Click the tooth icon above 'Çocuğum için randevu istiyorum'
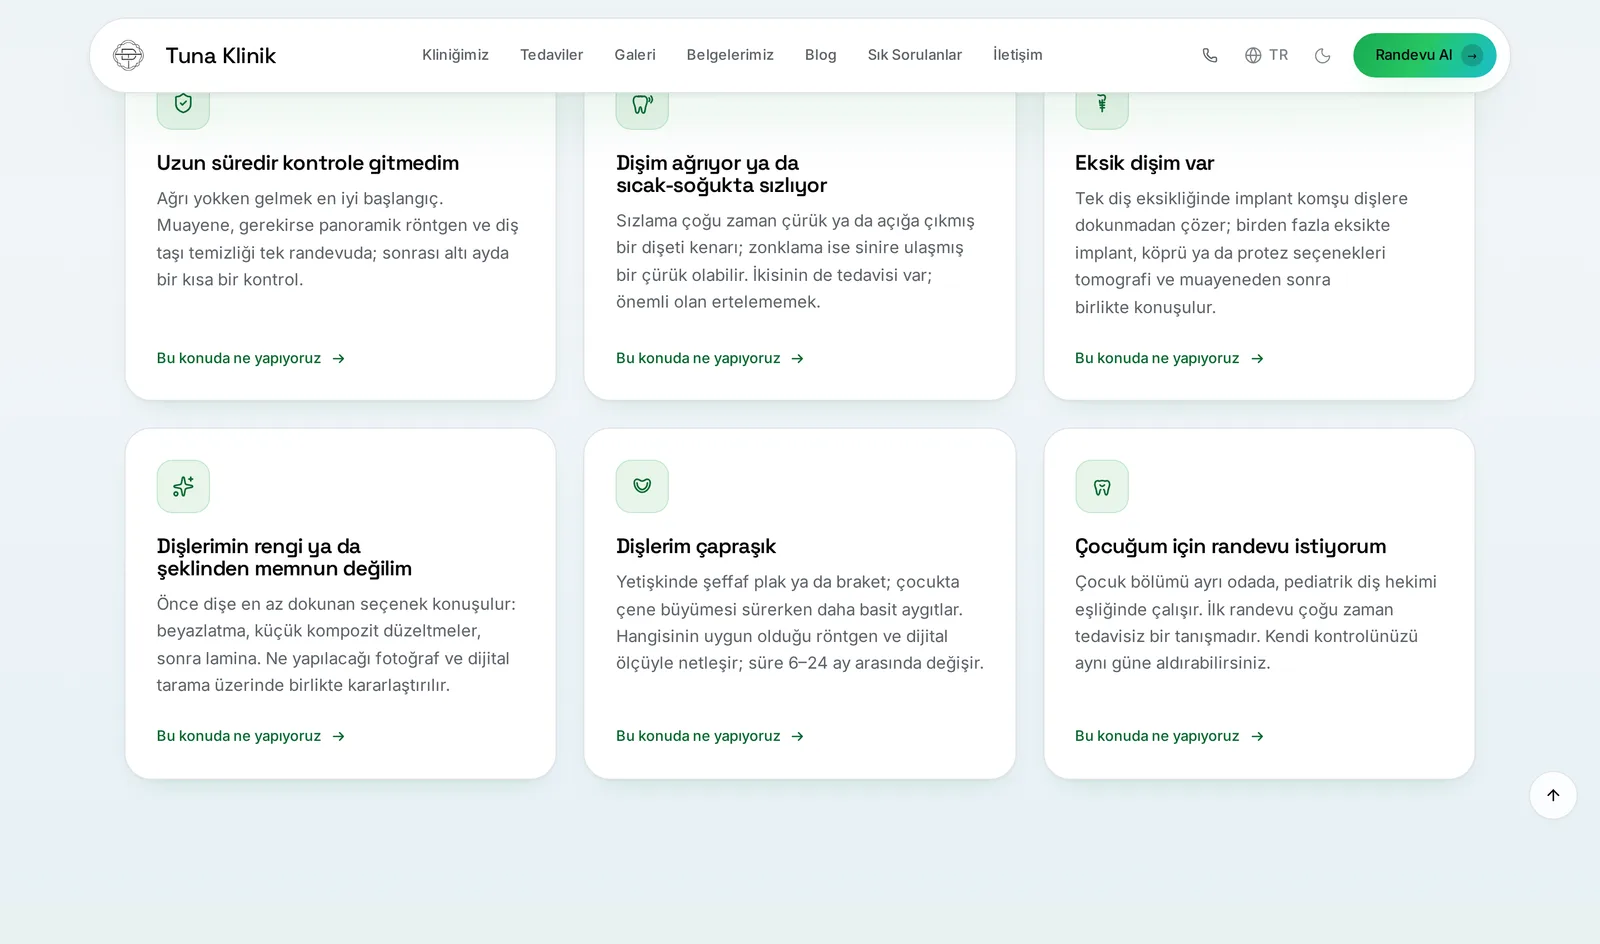The image size is (1600, 944). [x=1102, y=486]
